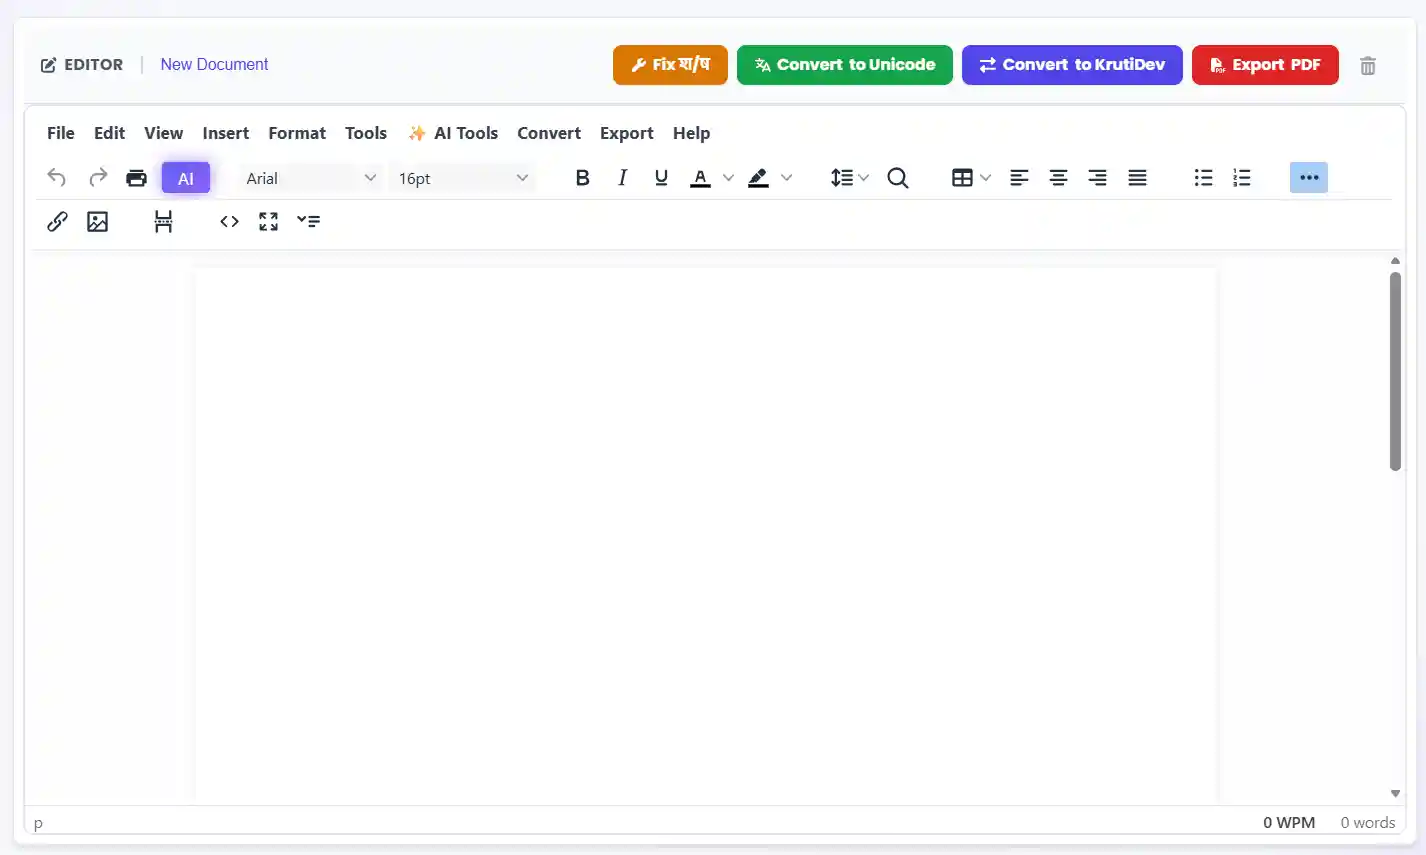Delete document with the trash icon
The width and height of the screenshot is (1426, 855).
pyautogui.click(x=1367, y=66)
